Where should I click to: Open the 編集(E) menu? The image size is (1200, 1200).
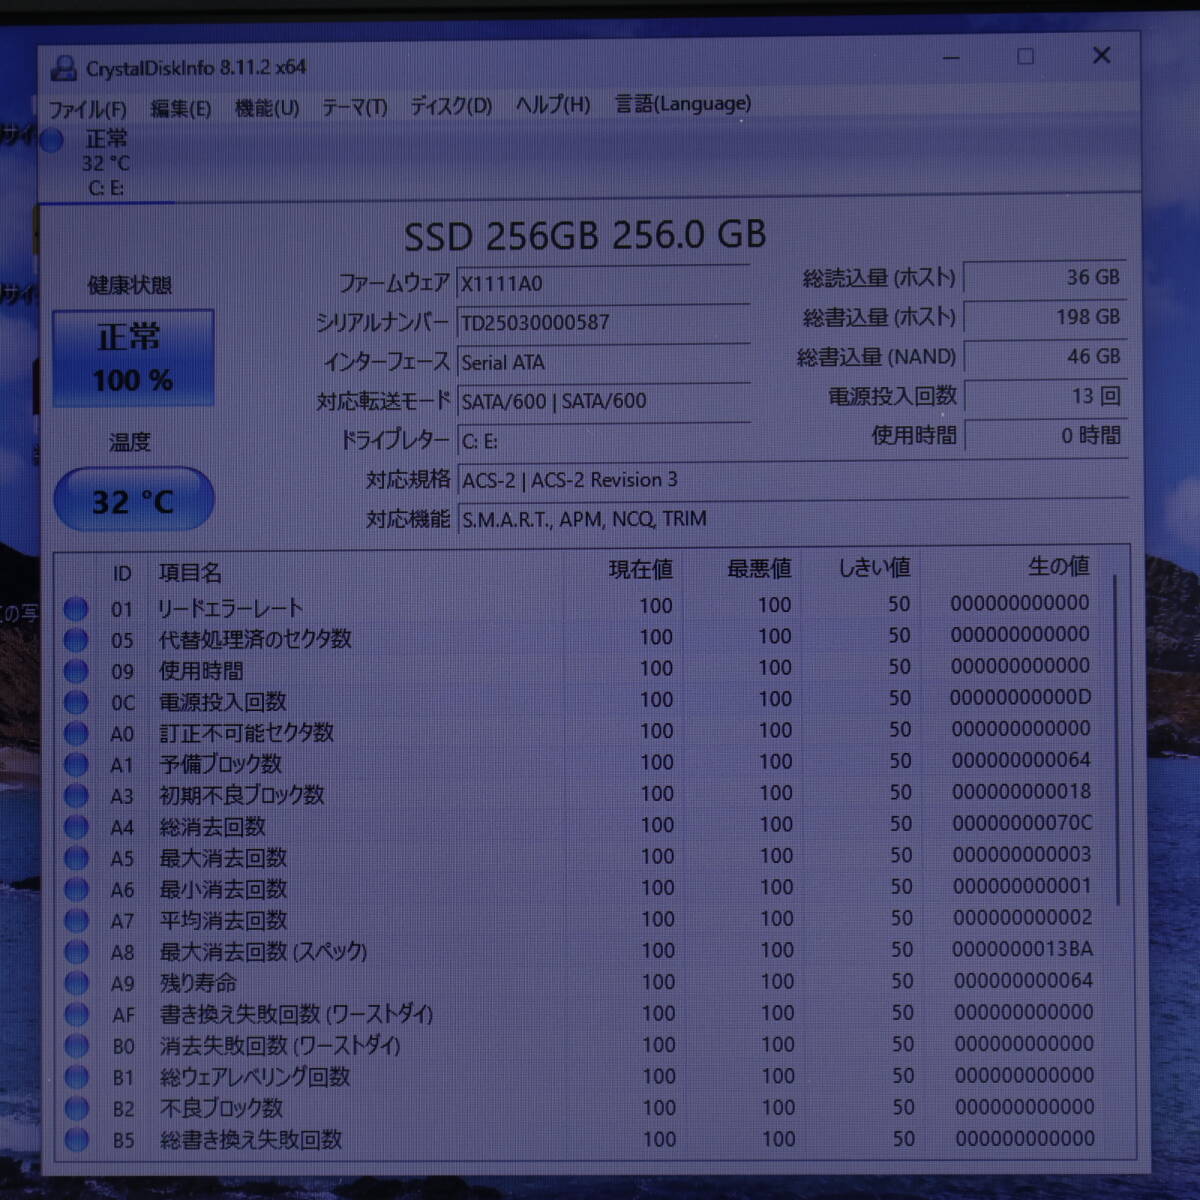(180, 108)
